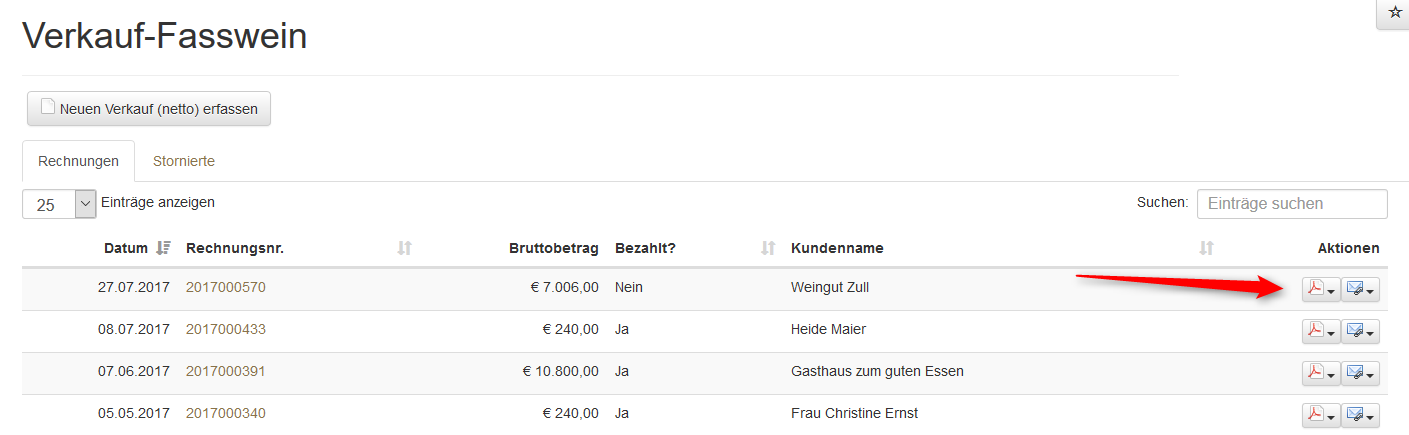Open invoice link 2017000433
This screenshot has width=1409, height=435.
click(226, 329)
